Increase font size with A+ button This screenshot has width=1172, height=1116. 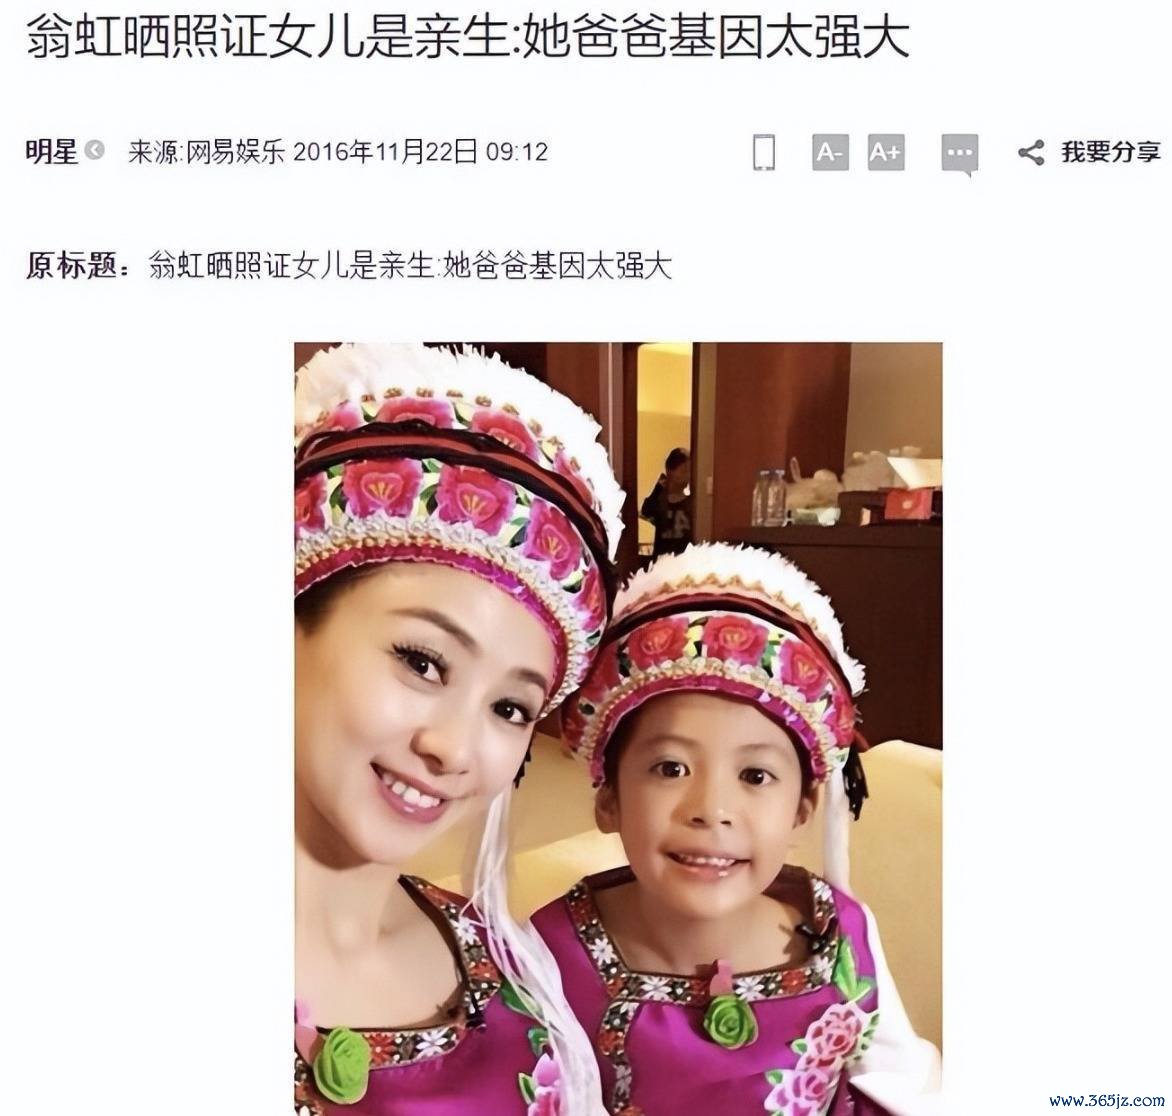click(886, 152)
